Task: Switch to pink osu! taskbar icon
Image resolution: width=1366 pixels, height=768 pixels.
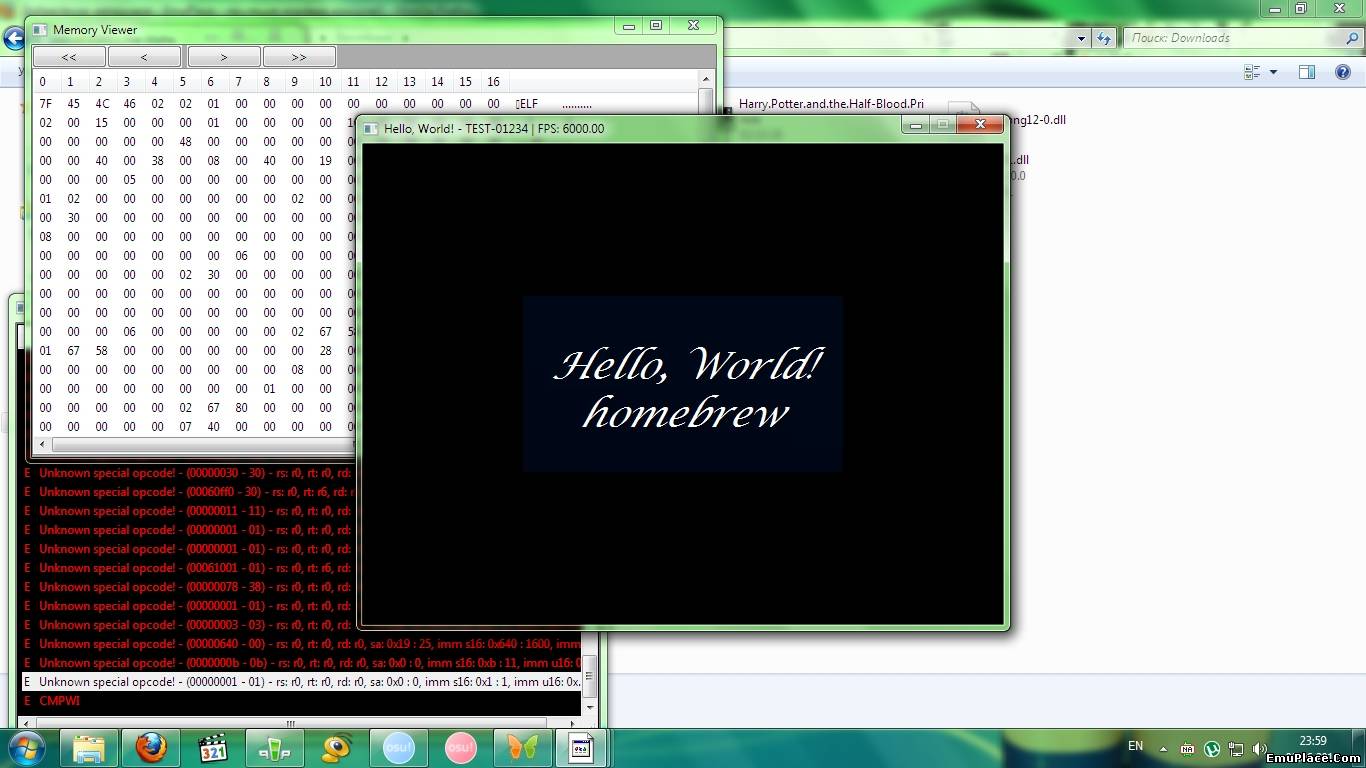Action: [x=461, y=748]
